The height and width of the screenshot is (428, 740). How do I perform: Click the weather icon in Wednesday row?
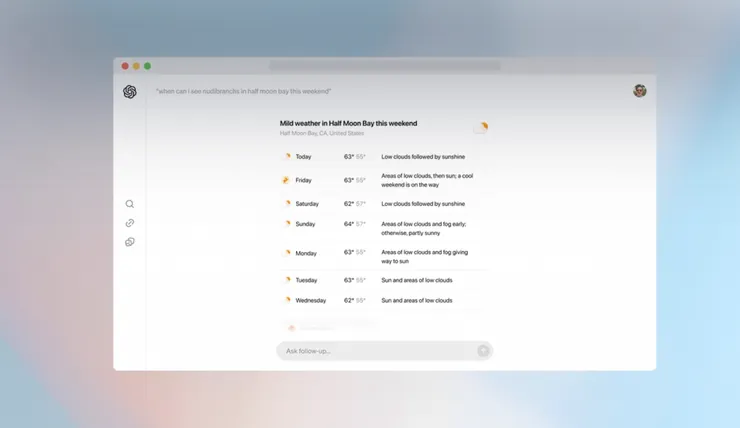tap(287, 300)
